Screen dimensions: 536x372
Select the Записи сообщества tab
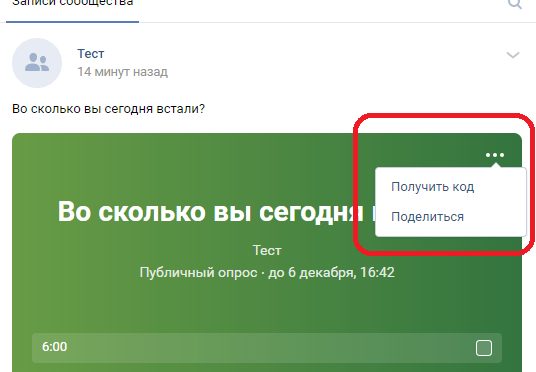(72, 4)
